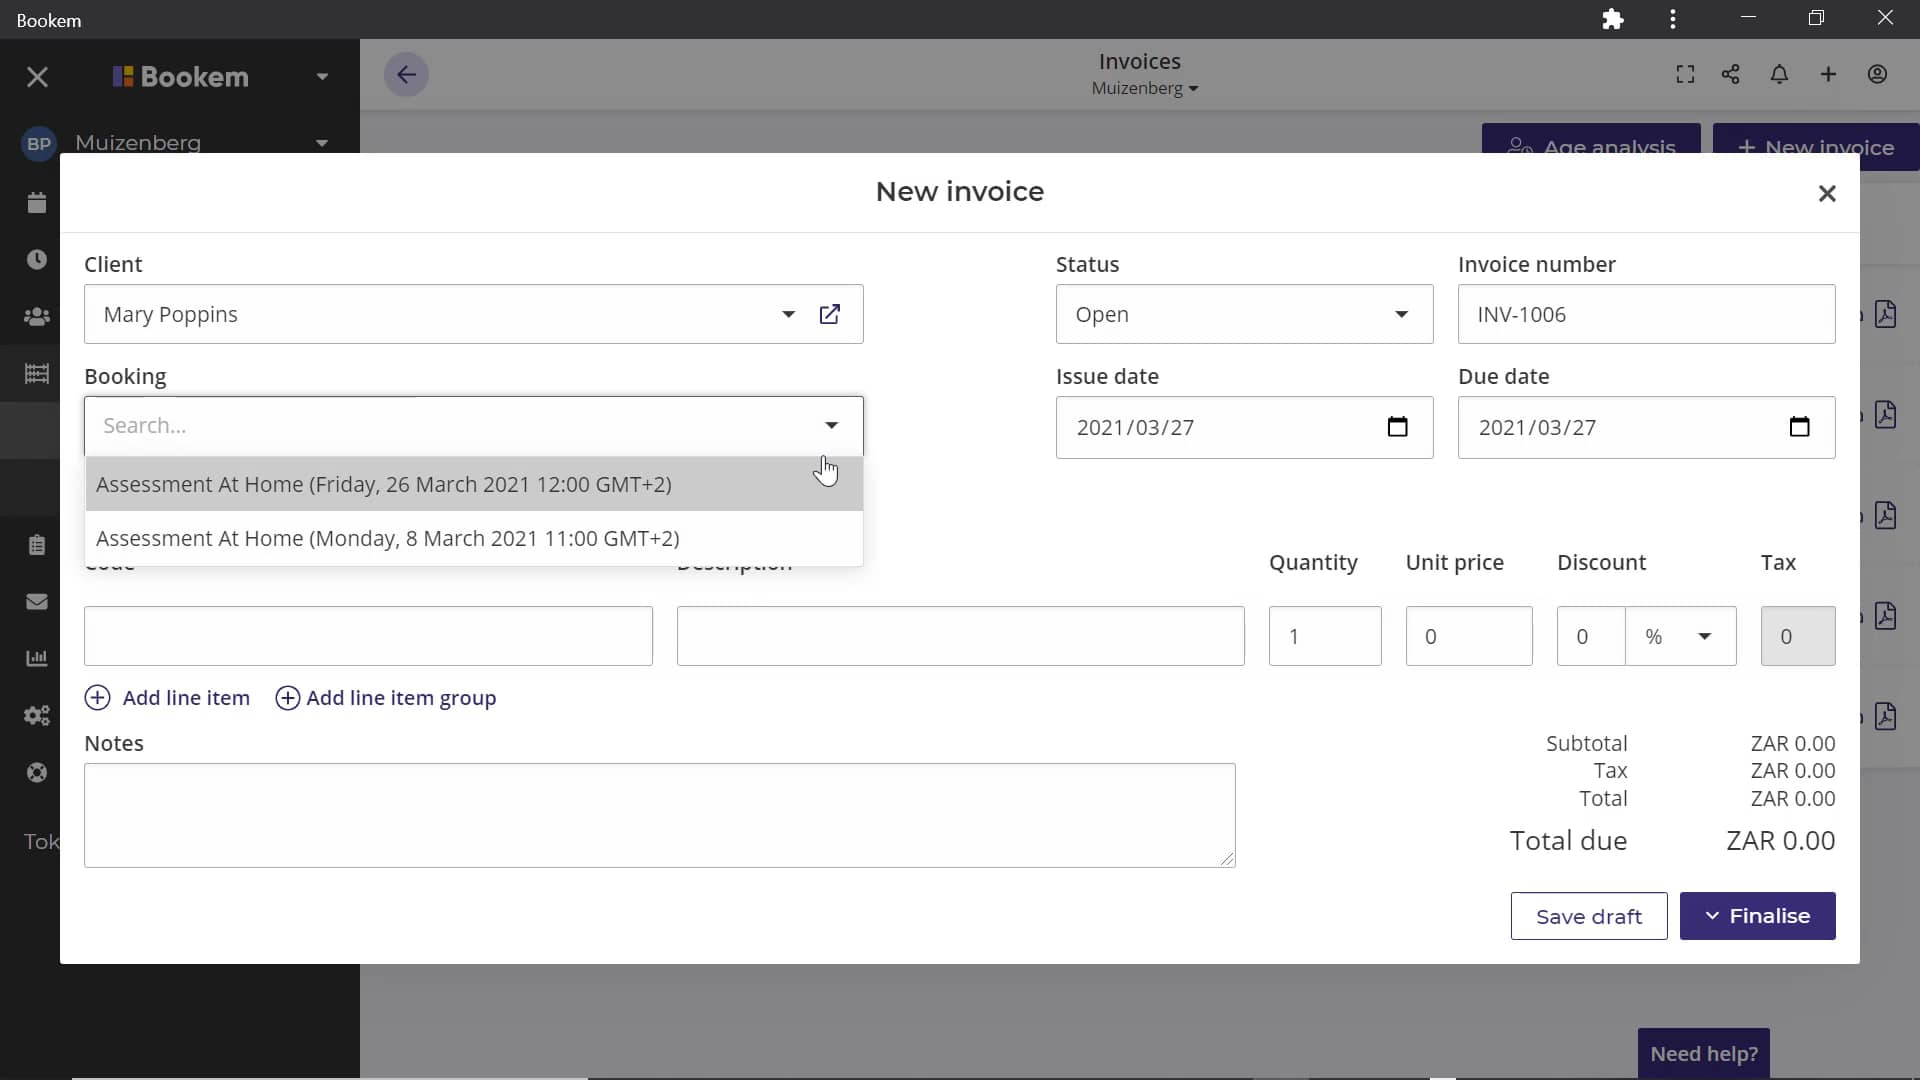Viewport: 1920px width, 1080px height.
Task: Toggle fullscreen mode with the frame icon
Action: click(x=1684, y=74)
